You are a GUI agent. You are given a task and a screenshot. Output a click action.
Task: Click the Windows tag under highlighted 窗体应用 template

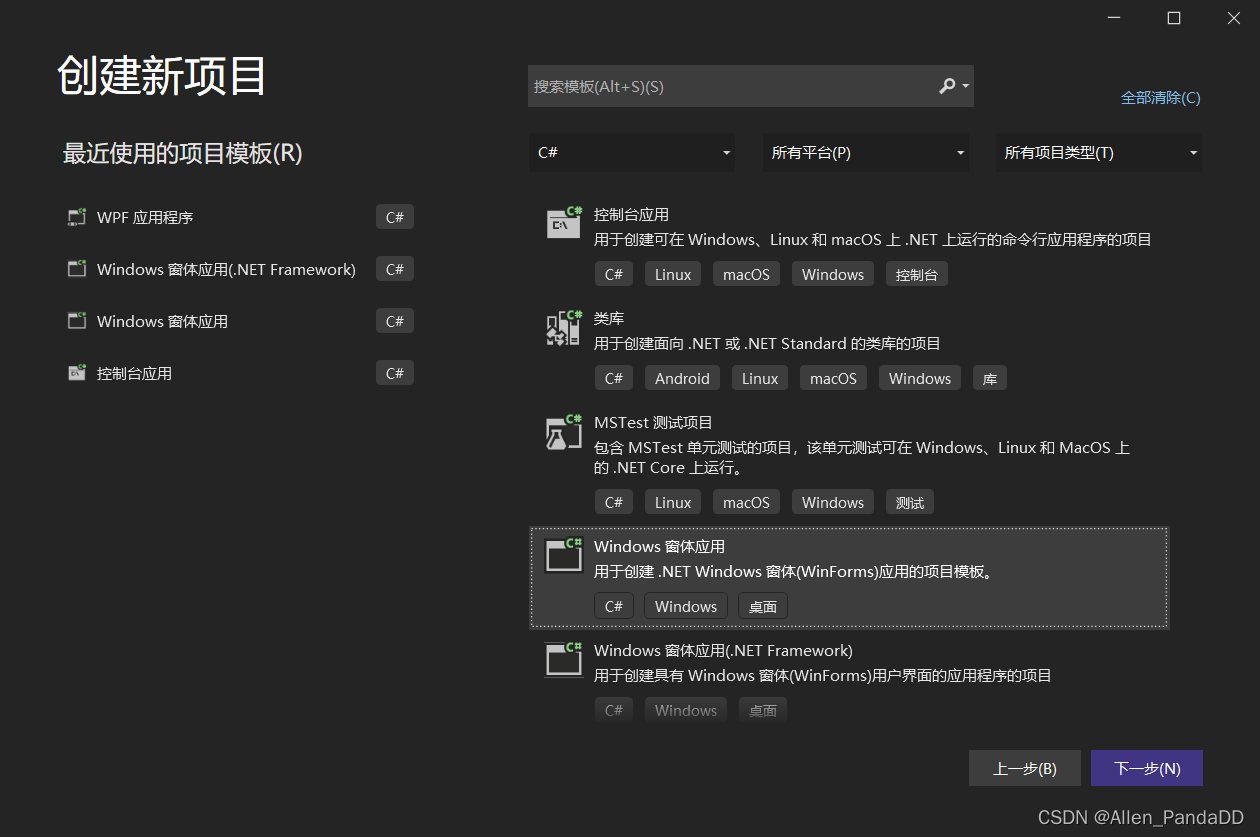click(686, 606)
